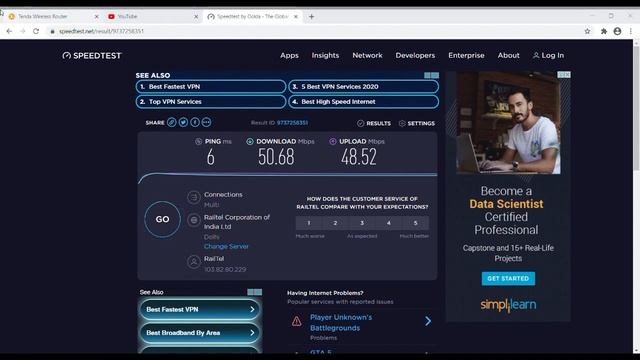
Task: Click the top SEE ALSO Best Fastest VPN link
Action: point(211,87)
